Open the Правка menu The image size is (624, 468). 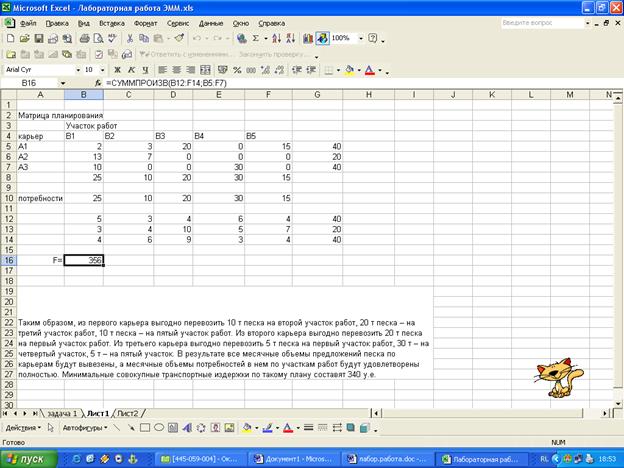57,23
